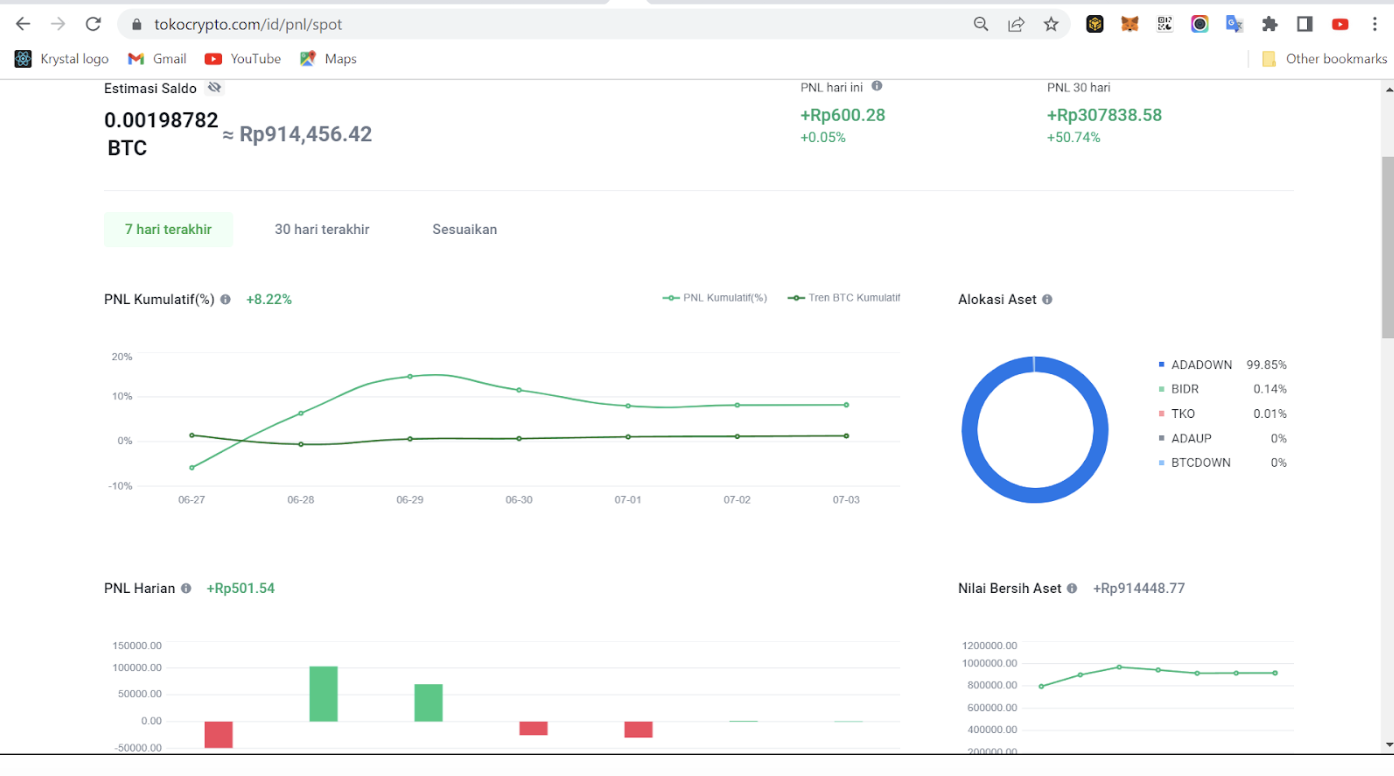
Task: Click the info icon next to PNL hari ini
Action: [876, 86]
